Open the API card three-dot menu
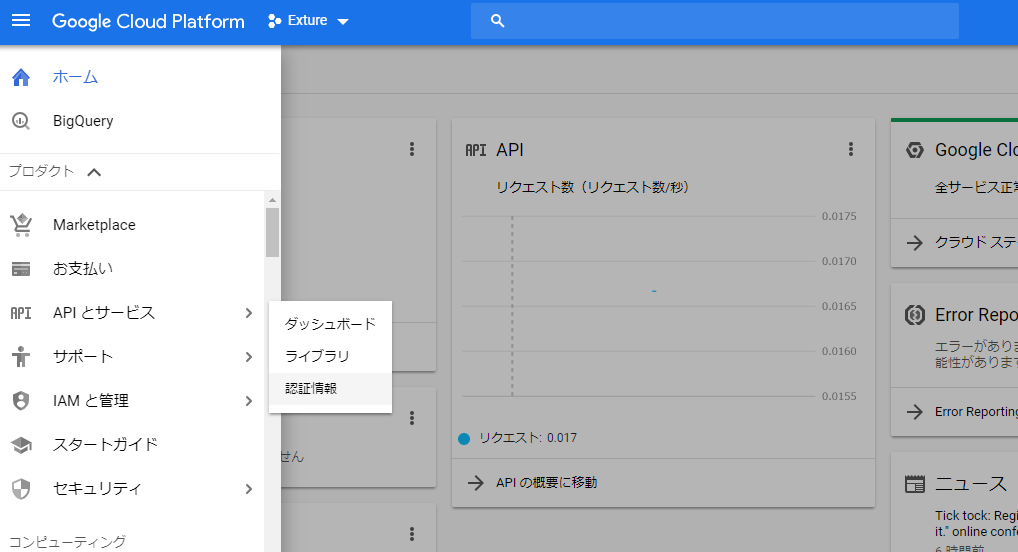The height and width of the screenshot is (552, 1018). pyautogui.click(x=850, y=149)
